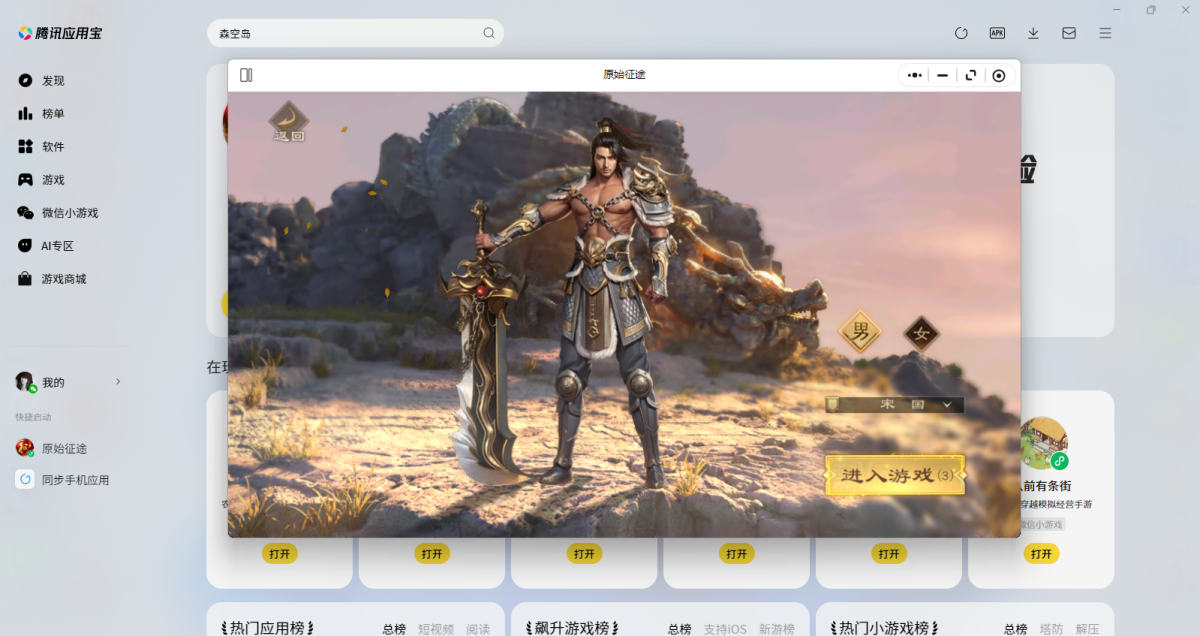Viewport: 1200px width, 636px height.
Task: Click the search field containing 森空岛
Action: (x=345, y=33)
